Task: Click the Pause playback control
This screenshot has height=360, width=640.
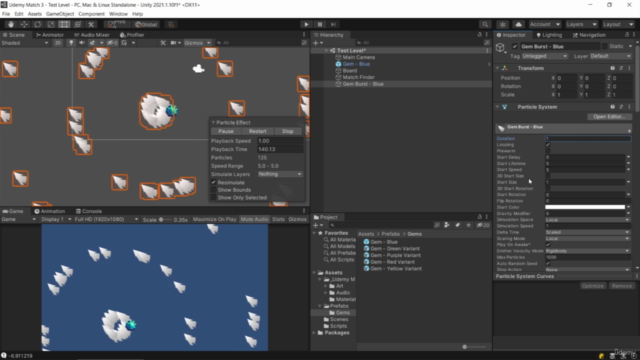Action: pos(320,24)
